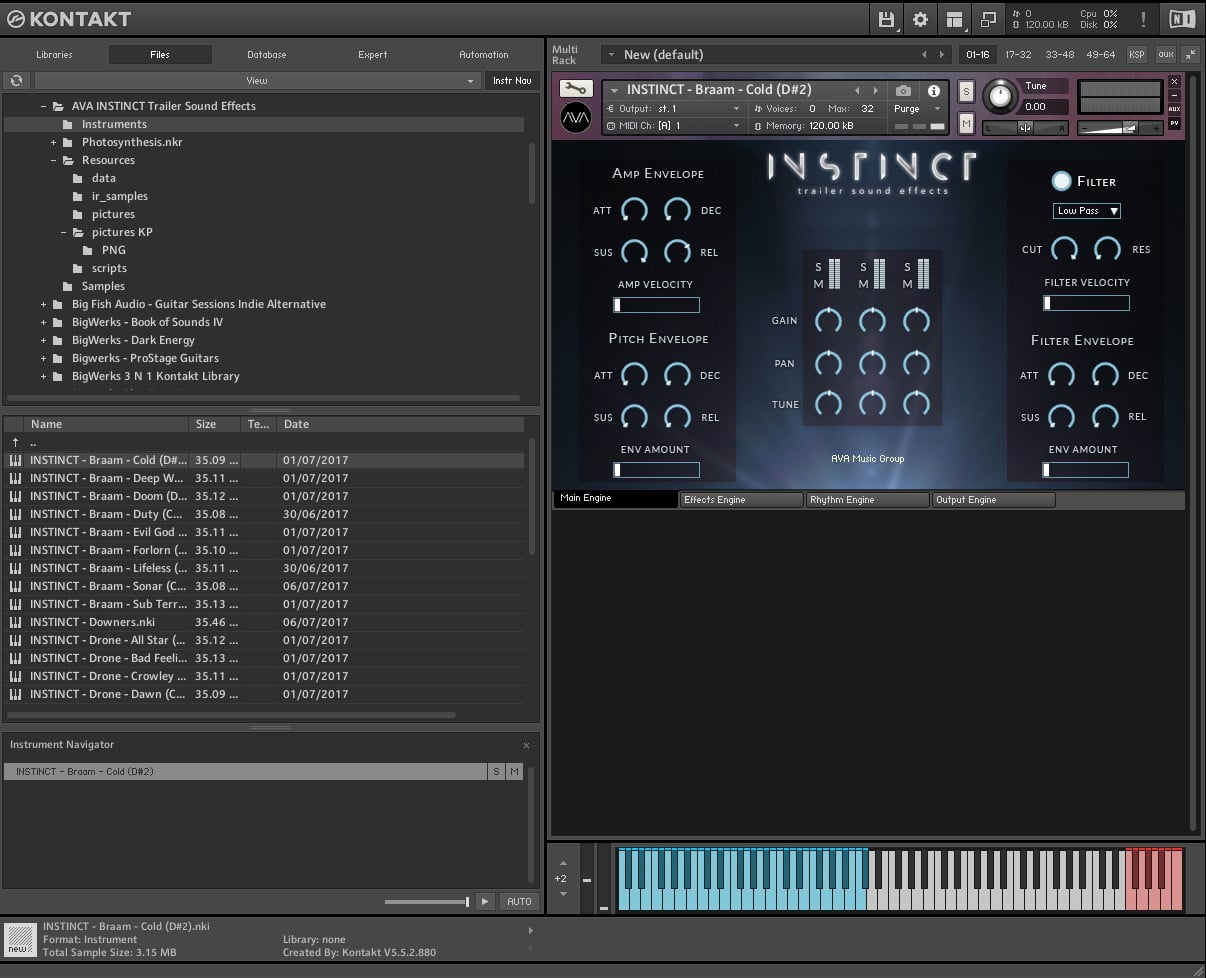
Task: Mute the instrument with the header M button
Action: coord(966,123)
